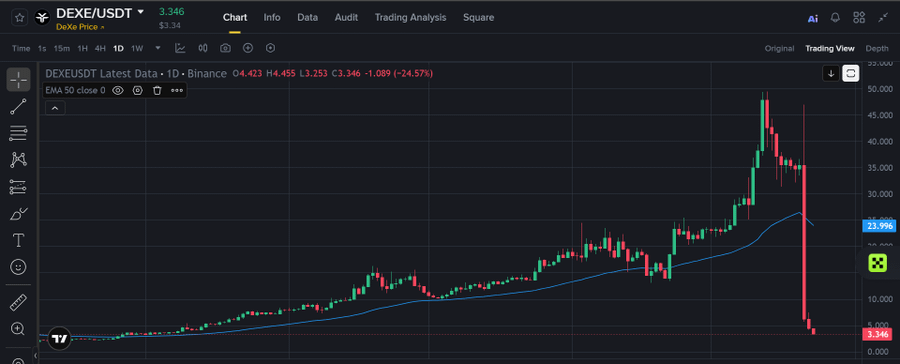Toggle the chart auto-fit button at top right
900x364 pixels.
pyautogui.click(x=851, y=73)
